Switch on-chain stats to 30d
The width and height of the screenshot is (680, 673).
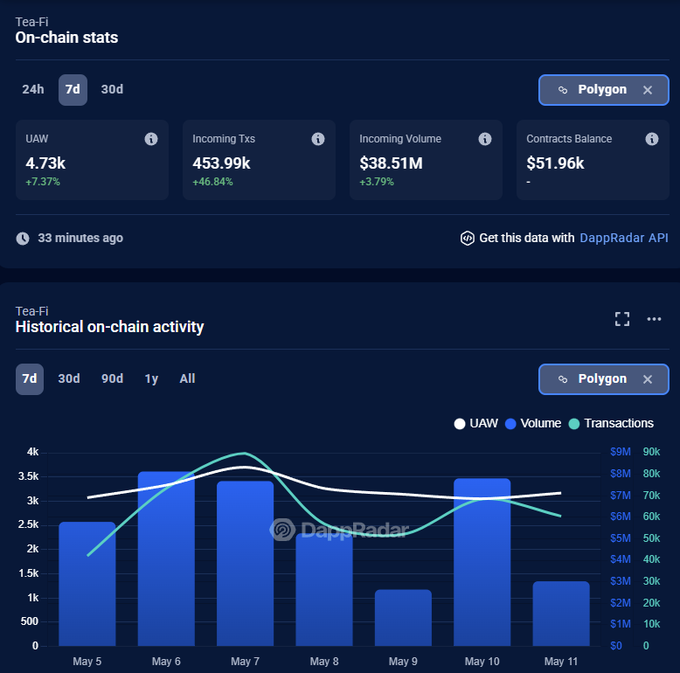(112, 90)
